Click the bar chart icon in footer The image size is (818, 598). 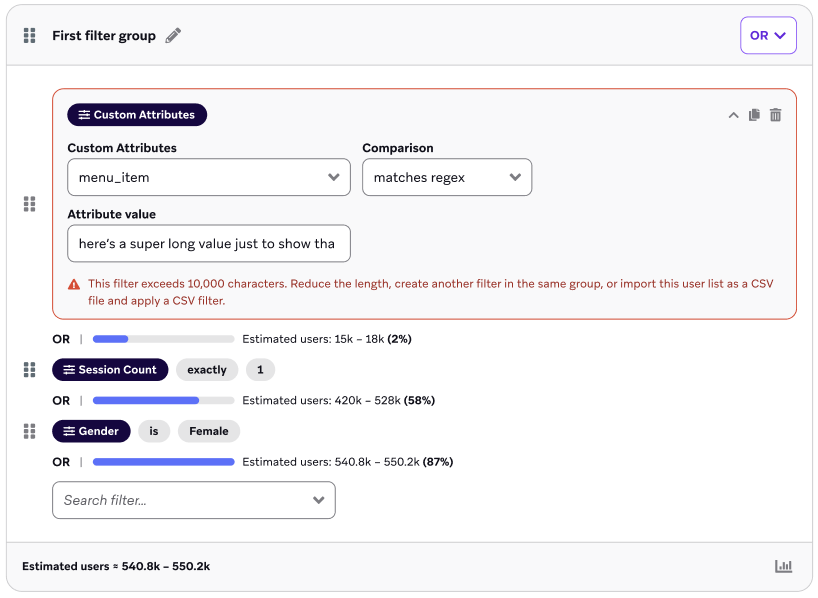click(783, 566)
